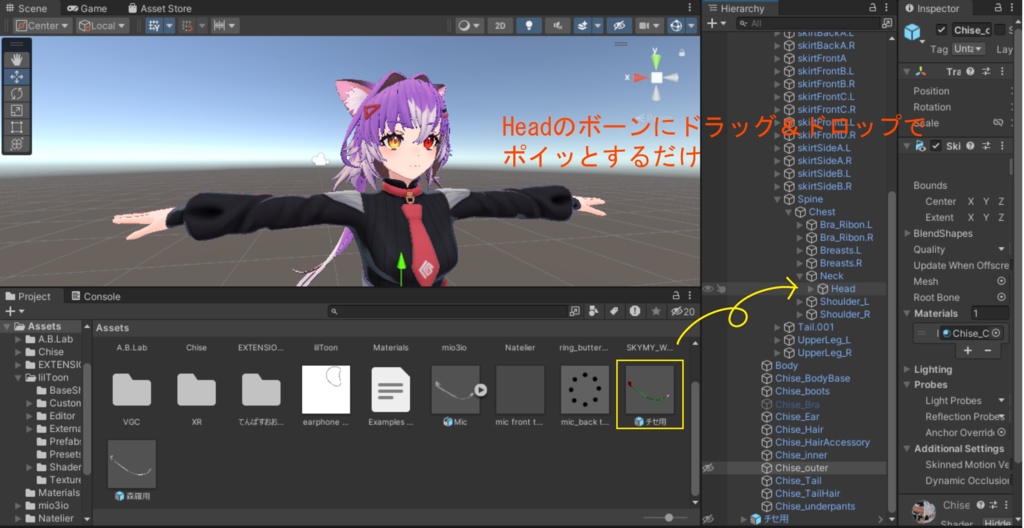This screenshot has height=528, width=1024.
Task: Select the Scale tool
Action: tap(17, 110)
